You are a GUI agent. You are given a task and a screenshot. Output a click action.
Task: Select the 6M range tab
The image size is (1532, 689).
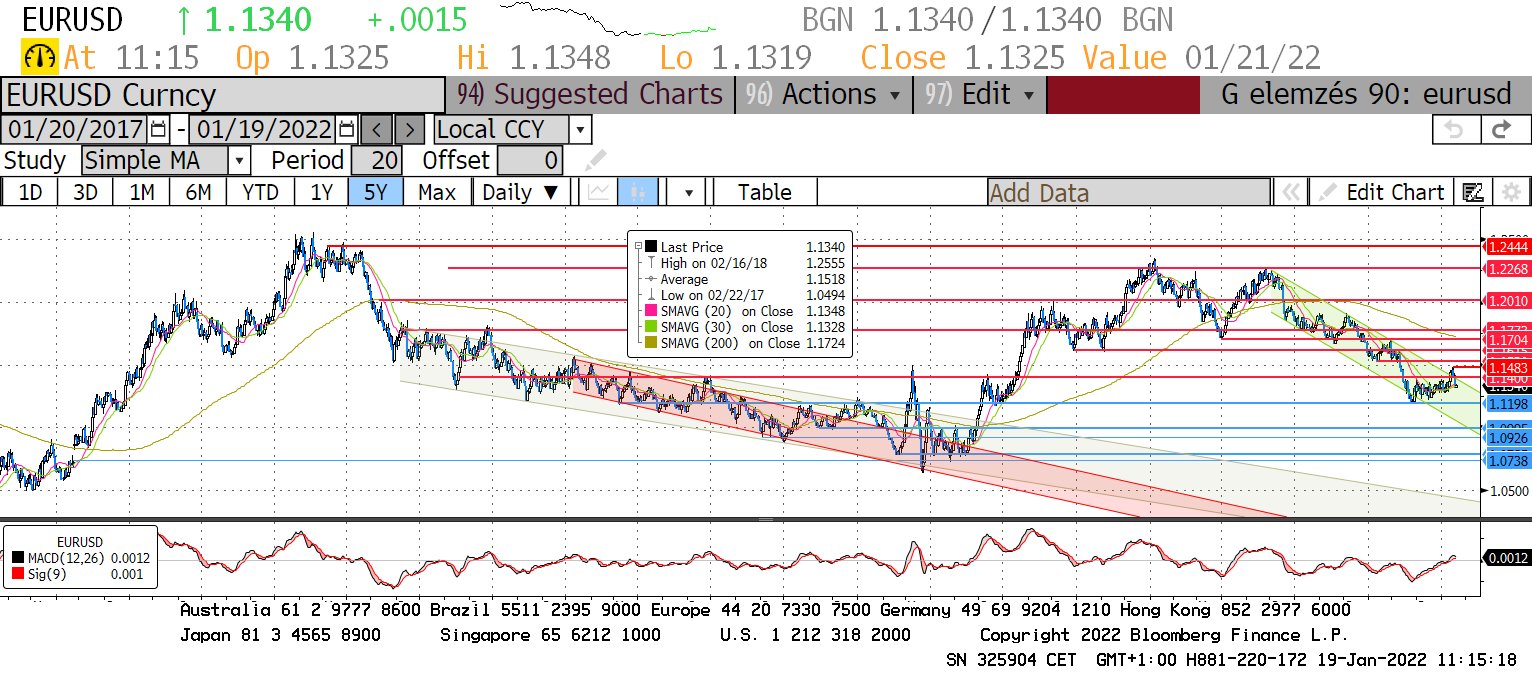point(198,192)
